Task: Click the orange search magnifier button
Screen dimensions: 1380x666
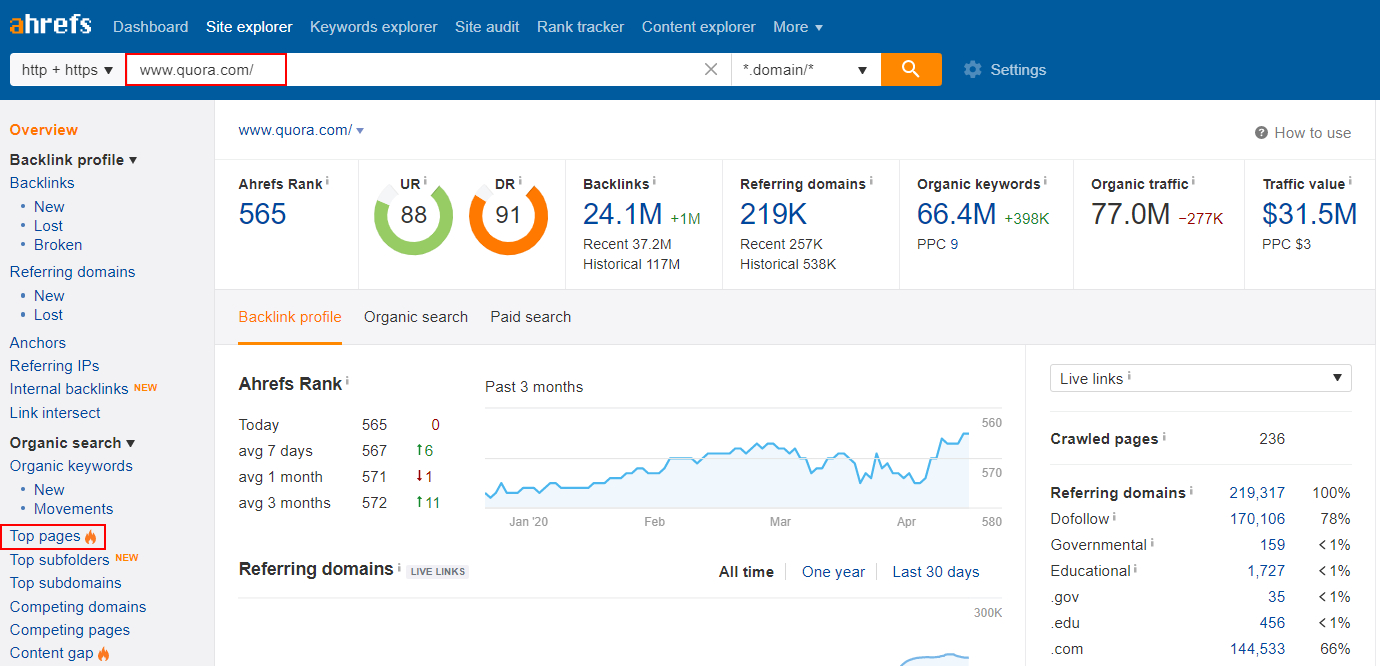Action: tap(910, 69)
